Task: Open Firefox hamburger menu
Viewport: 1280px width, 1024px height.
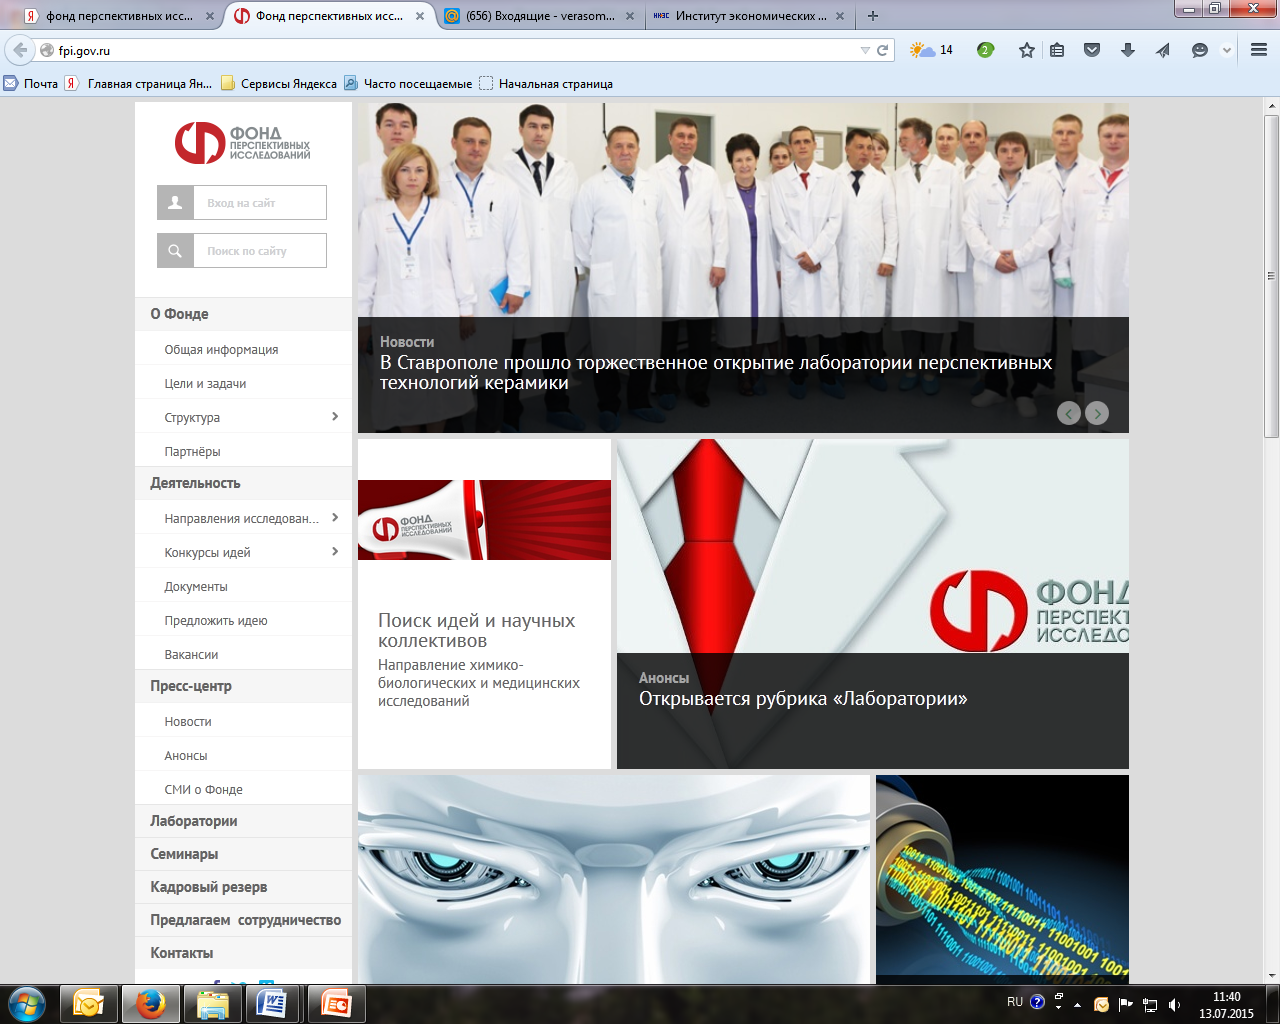Action: click(x=1259, y=50)
